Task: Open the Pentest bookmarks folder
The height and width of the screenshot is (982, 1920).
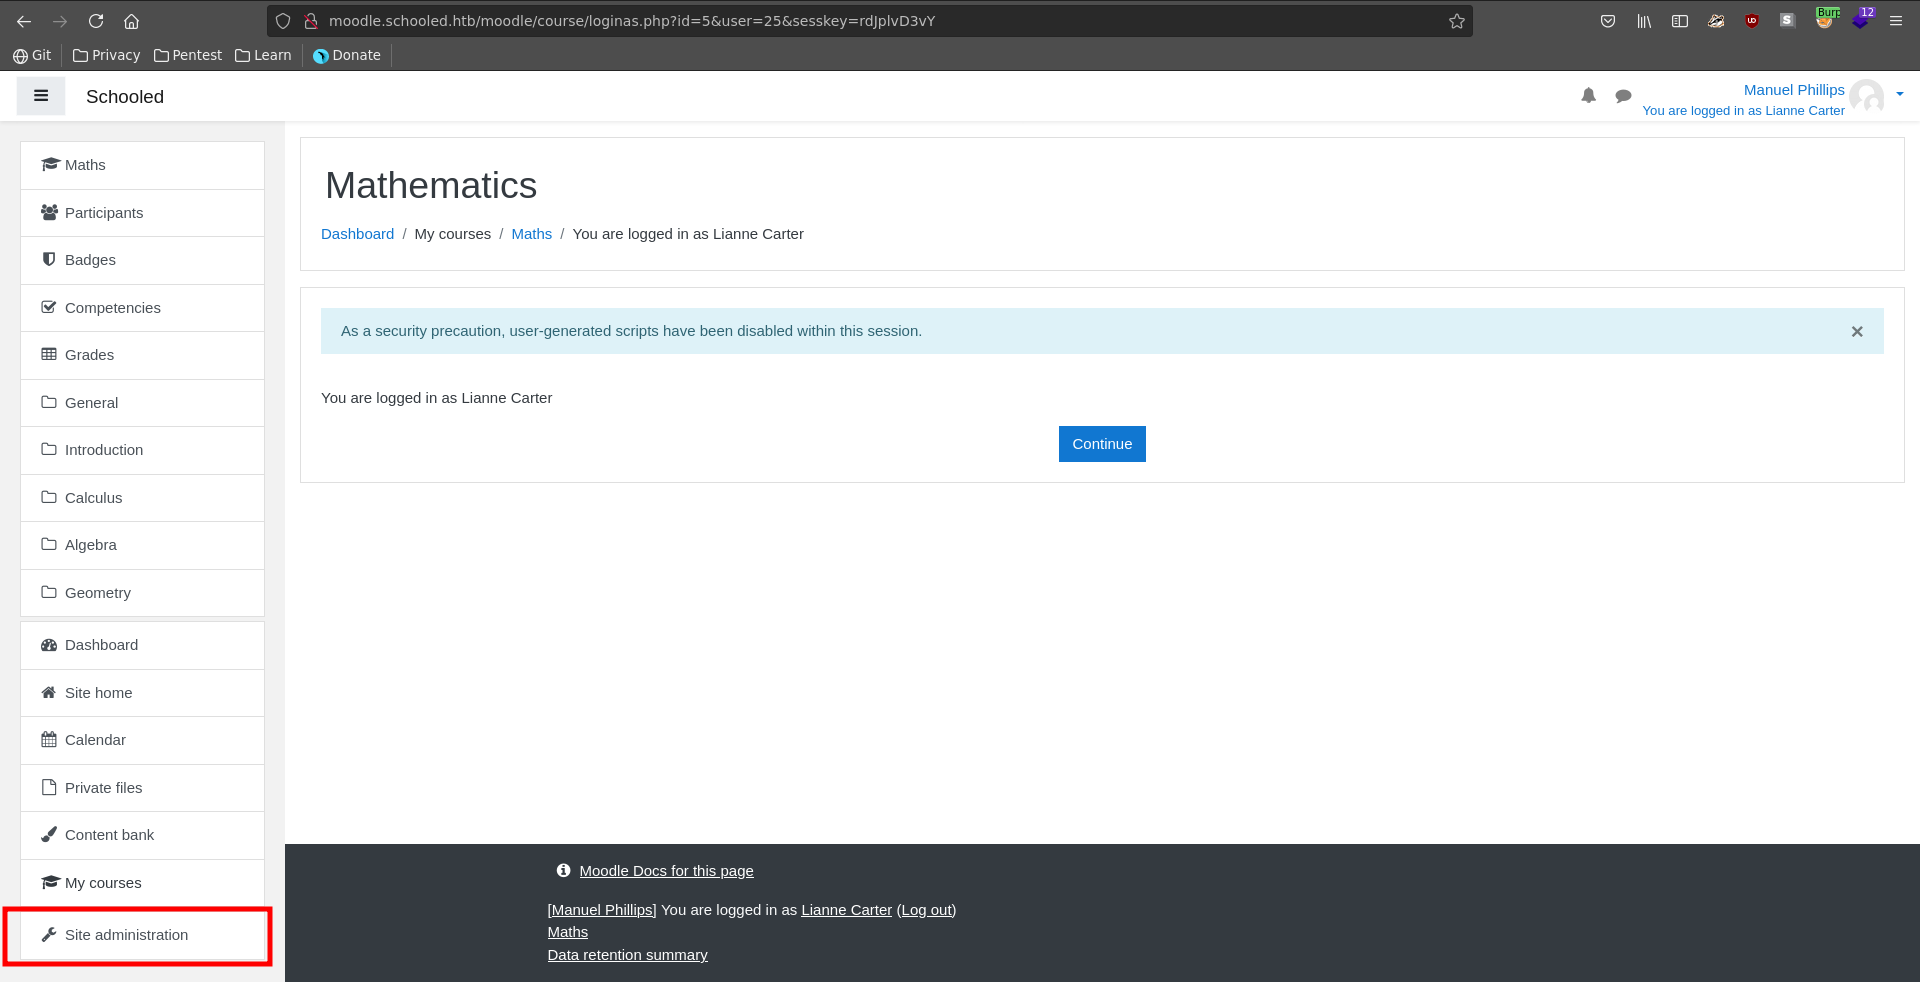Action: click(x=188, y=55)
